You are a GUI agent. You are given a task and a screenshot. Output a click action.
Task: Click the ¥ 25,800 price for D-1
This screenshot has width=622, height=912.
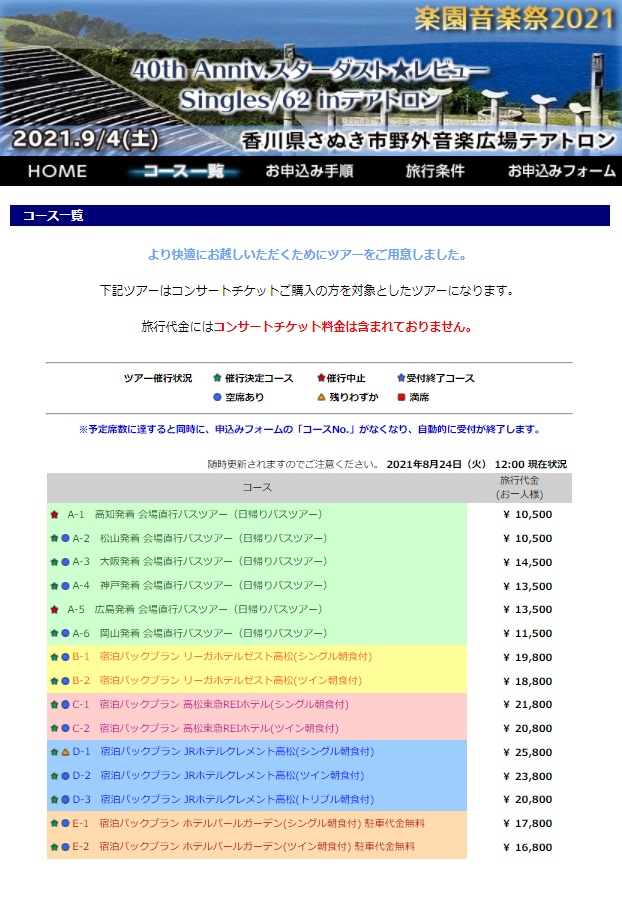pyautogui.click(x=527, y=753)
